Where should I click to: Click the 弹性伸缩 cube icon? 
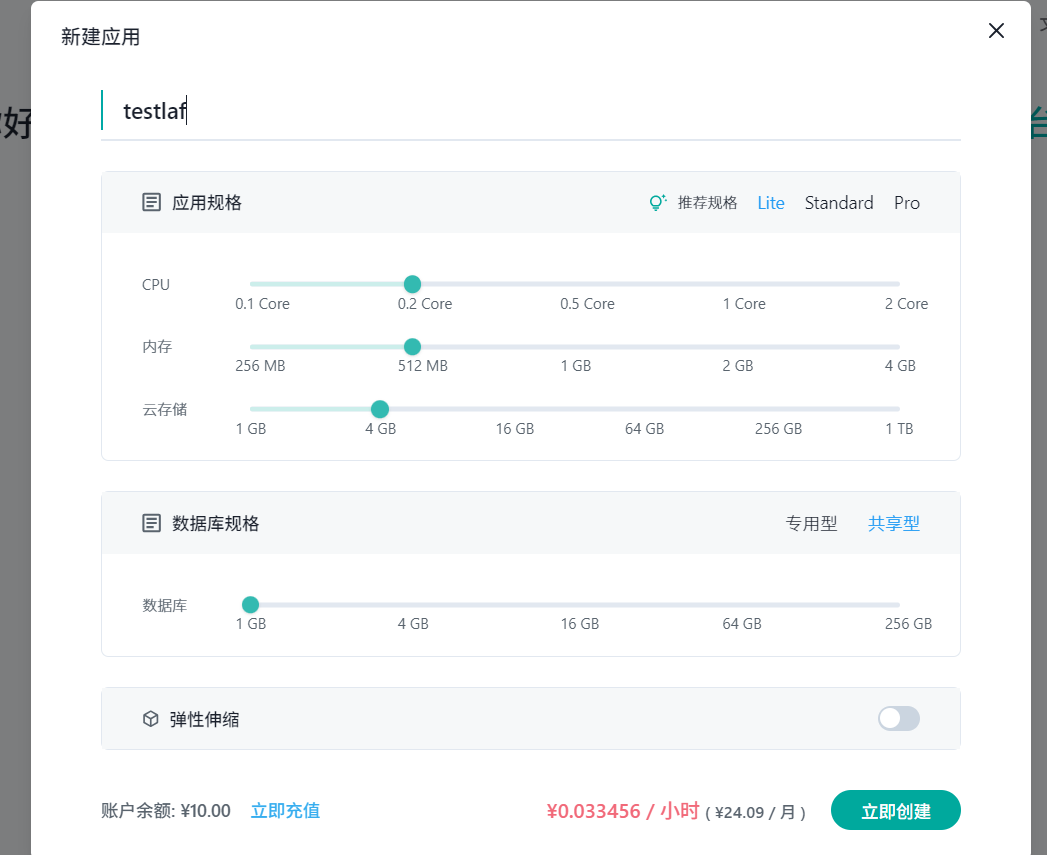(151, 719)
